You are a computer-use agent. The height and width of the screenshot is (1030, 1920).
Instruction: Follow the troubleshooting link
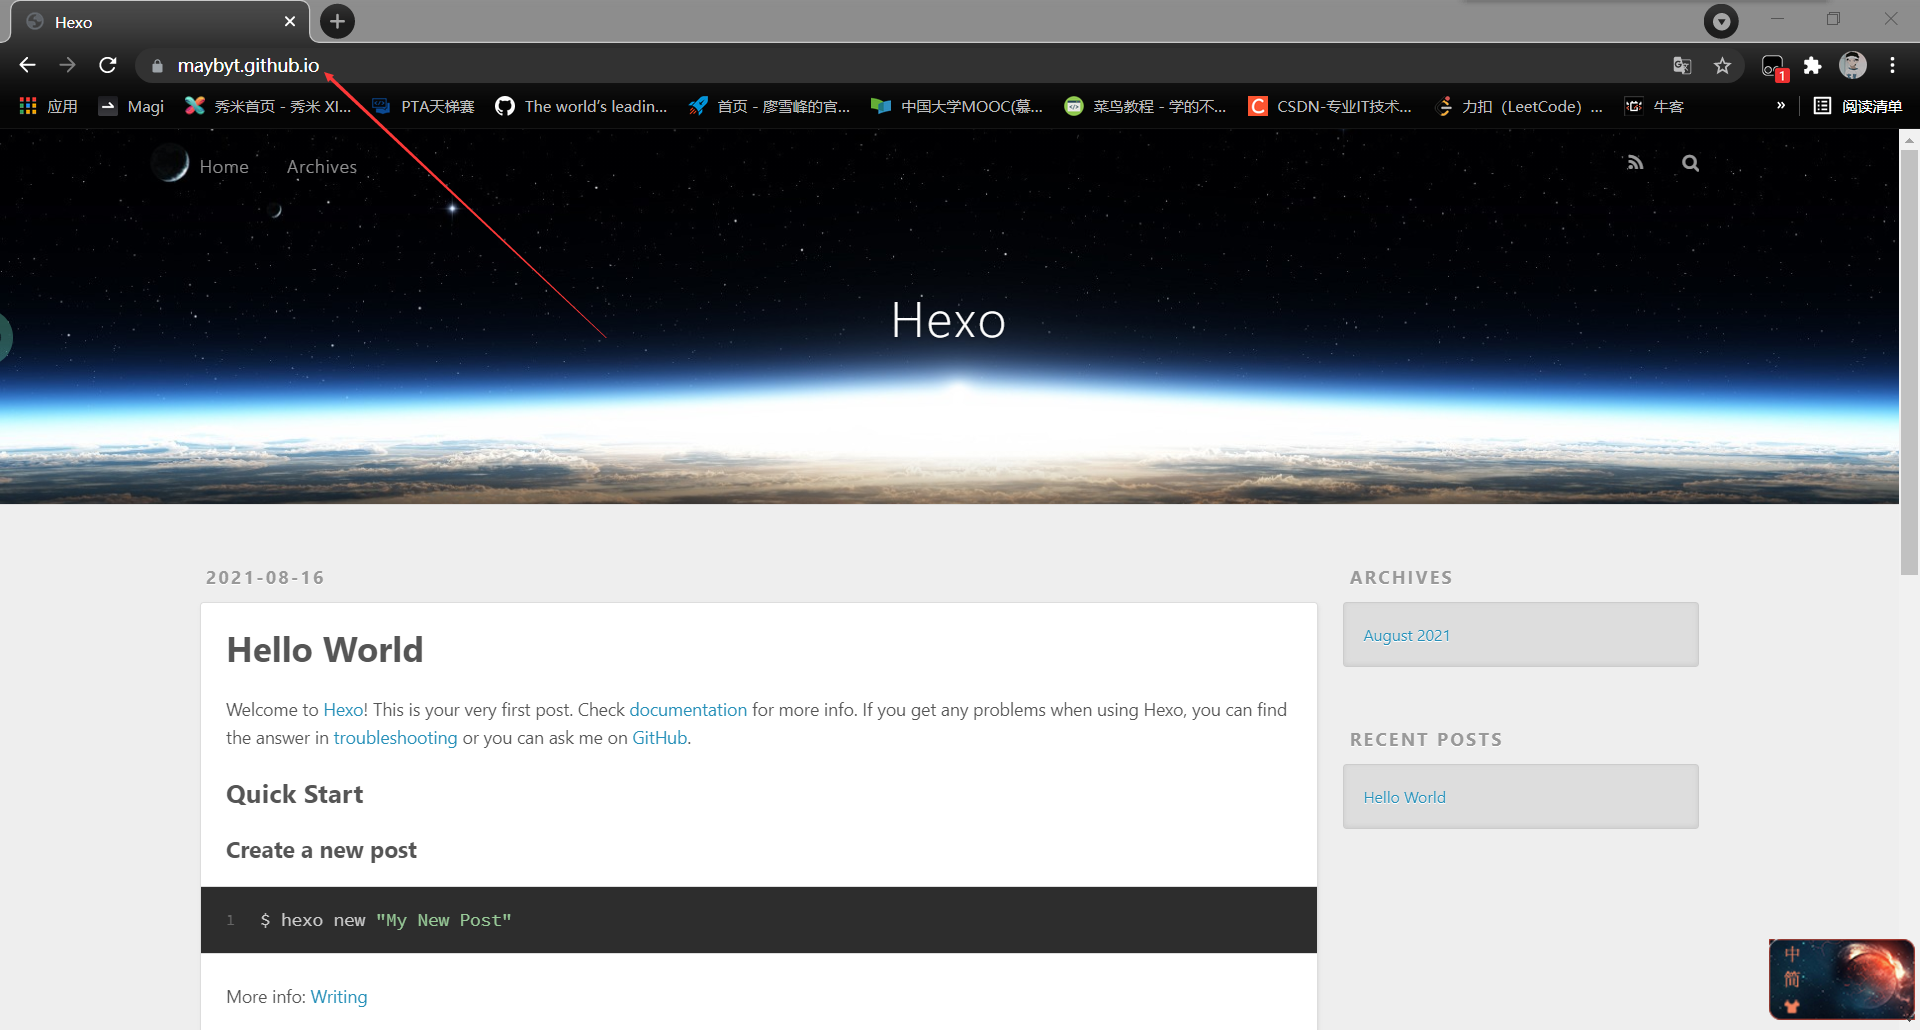pos(395,738)
